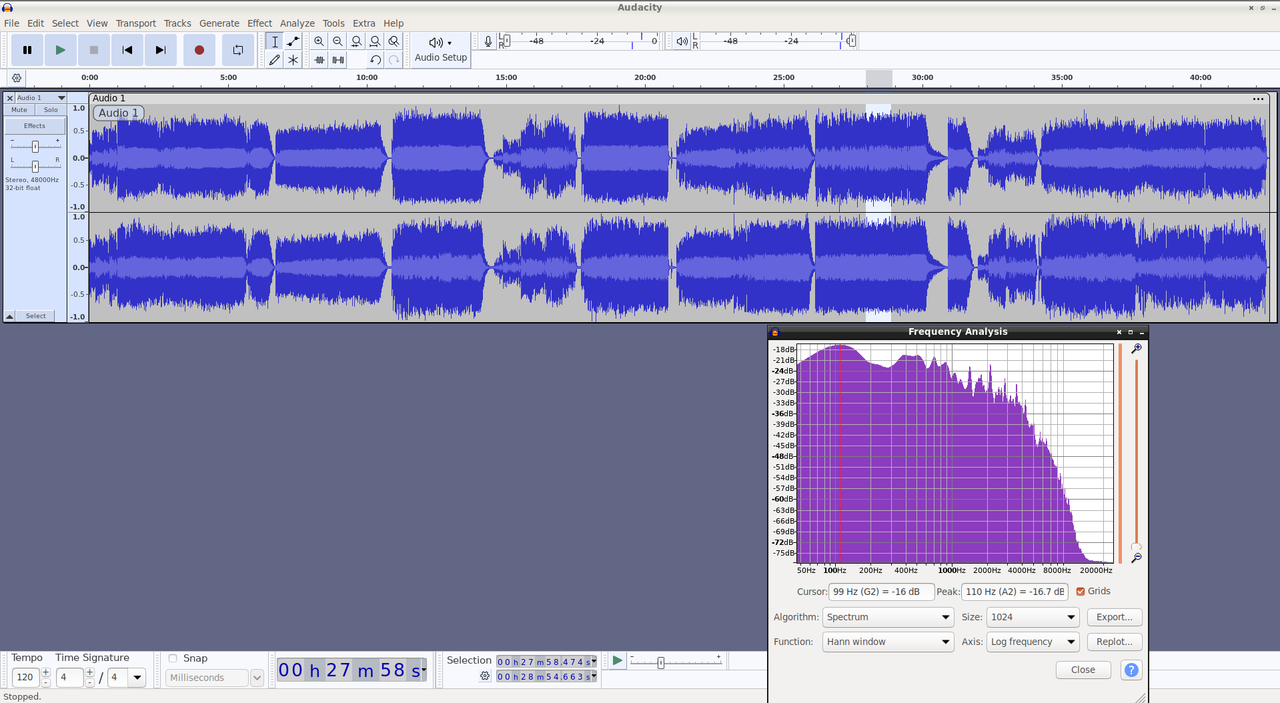This screenshot has width=1280, height=703.
Task: Click the red Record button
Action: [199, 50]
